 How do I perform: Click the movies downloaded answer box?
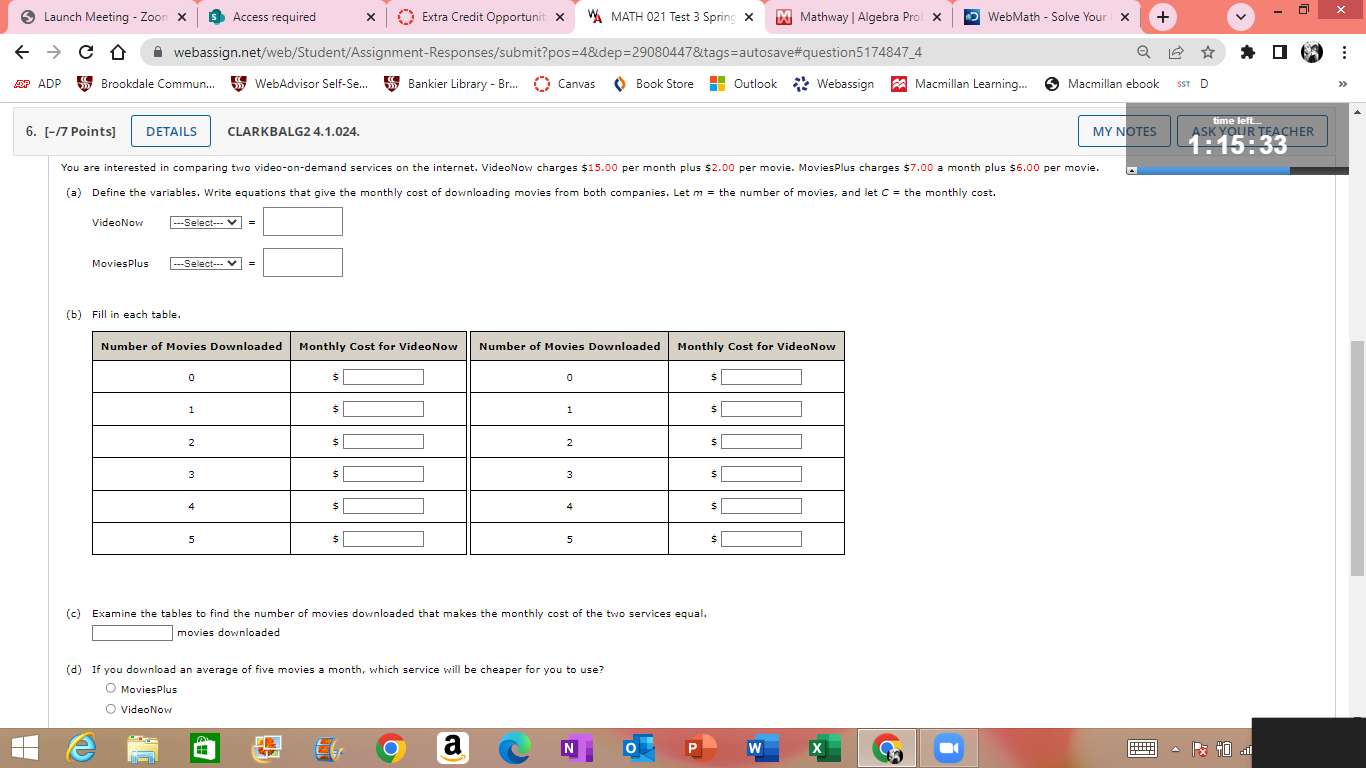(132, 632)
